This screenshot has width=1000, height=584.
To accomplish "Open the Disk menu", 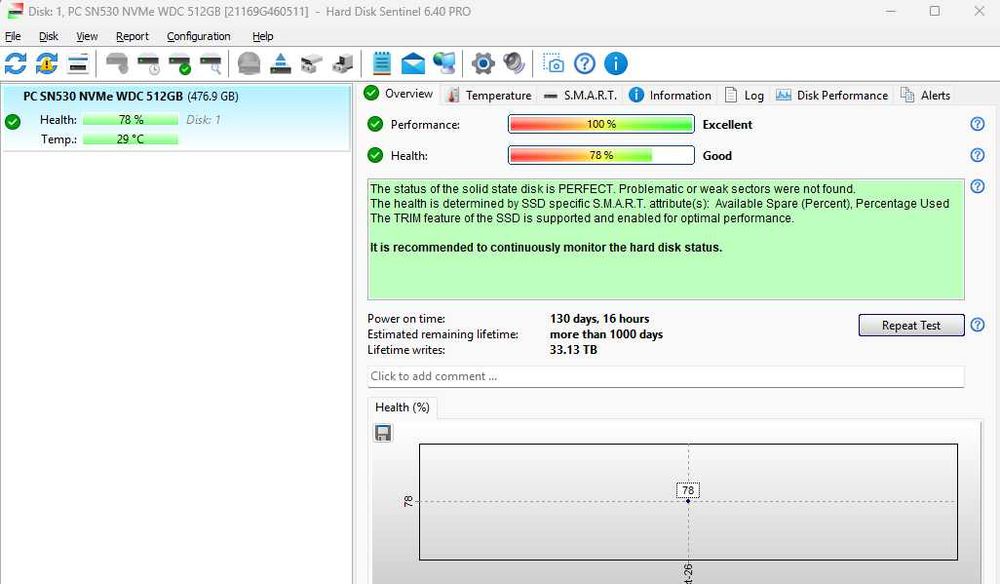I will pos(48,36).
